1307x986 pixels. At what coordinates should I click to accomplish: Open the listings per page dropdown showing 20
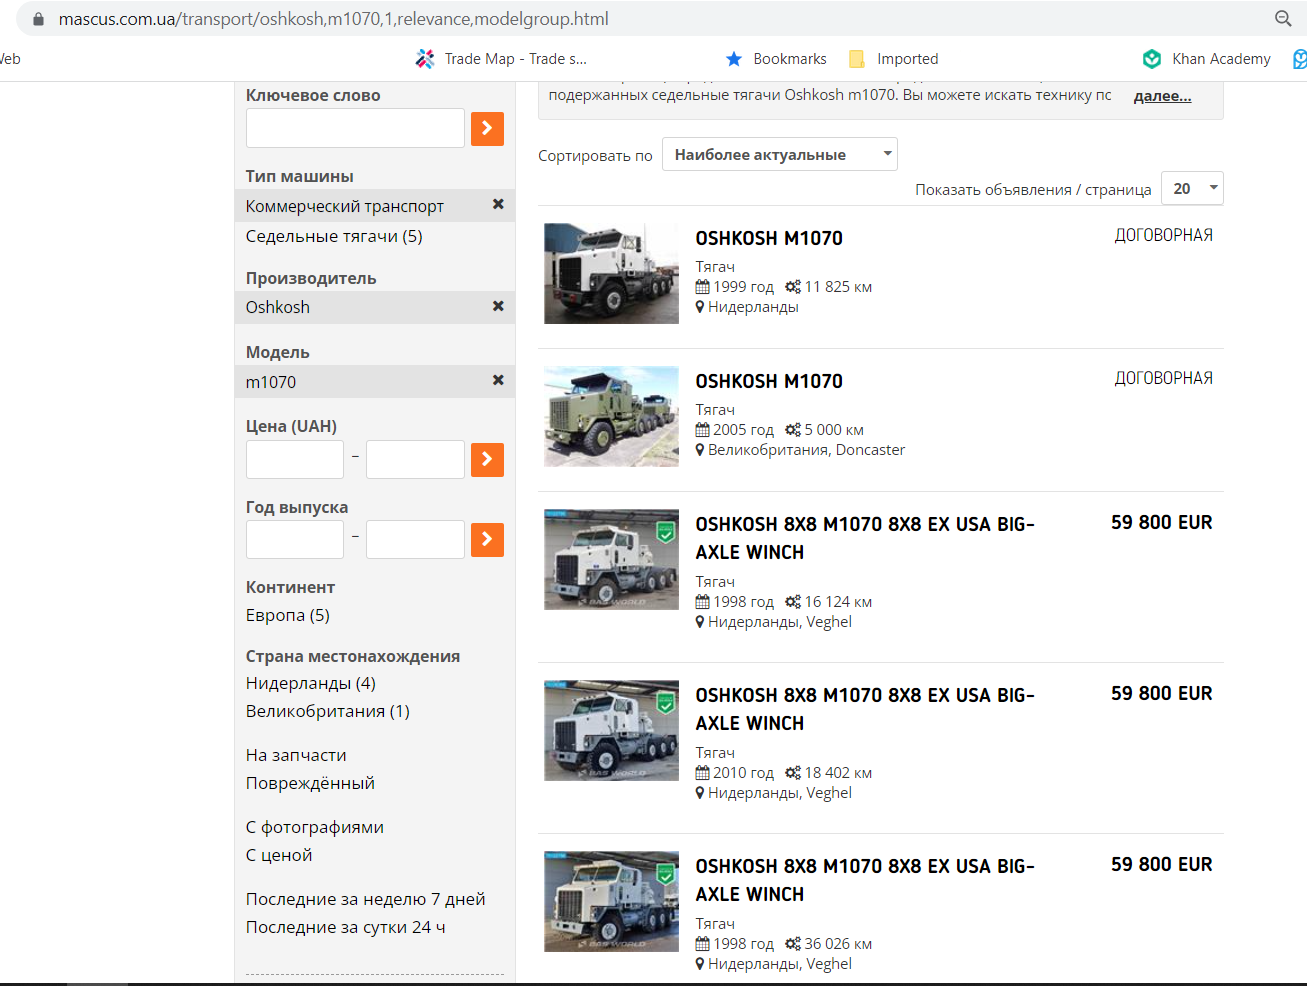pyautogui.click(x=1192, y=188)
